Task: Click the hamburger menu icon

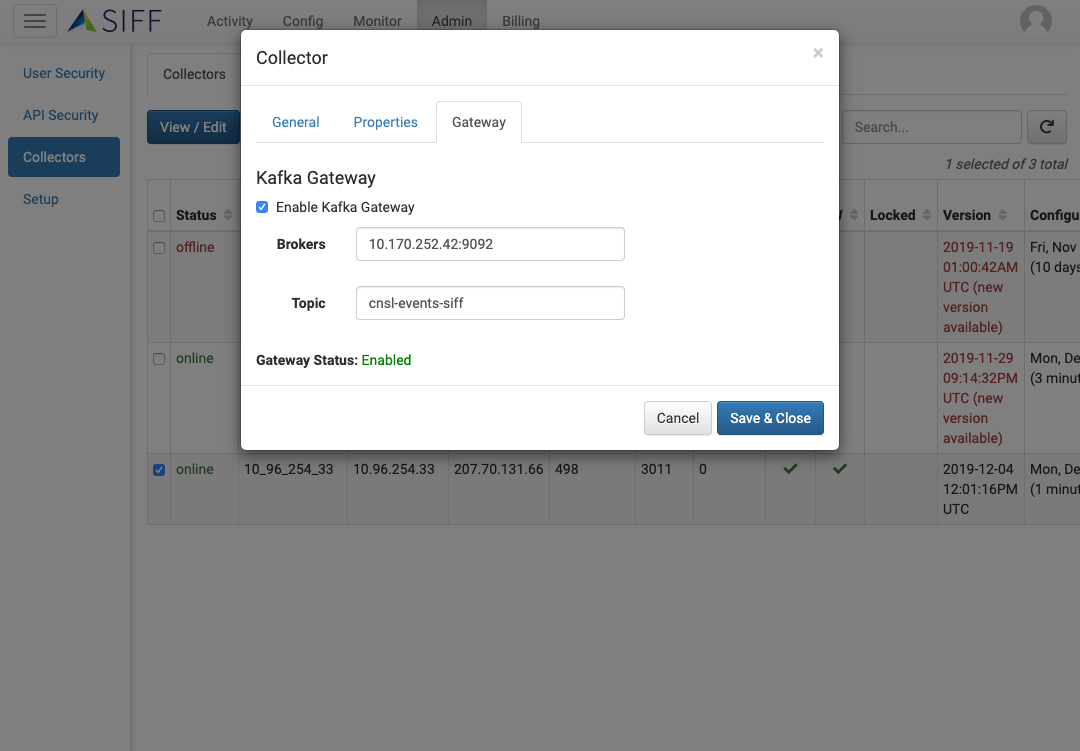Action: (x=34, y=20)
